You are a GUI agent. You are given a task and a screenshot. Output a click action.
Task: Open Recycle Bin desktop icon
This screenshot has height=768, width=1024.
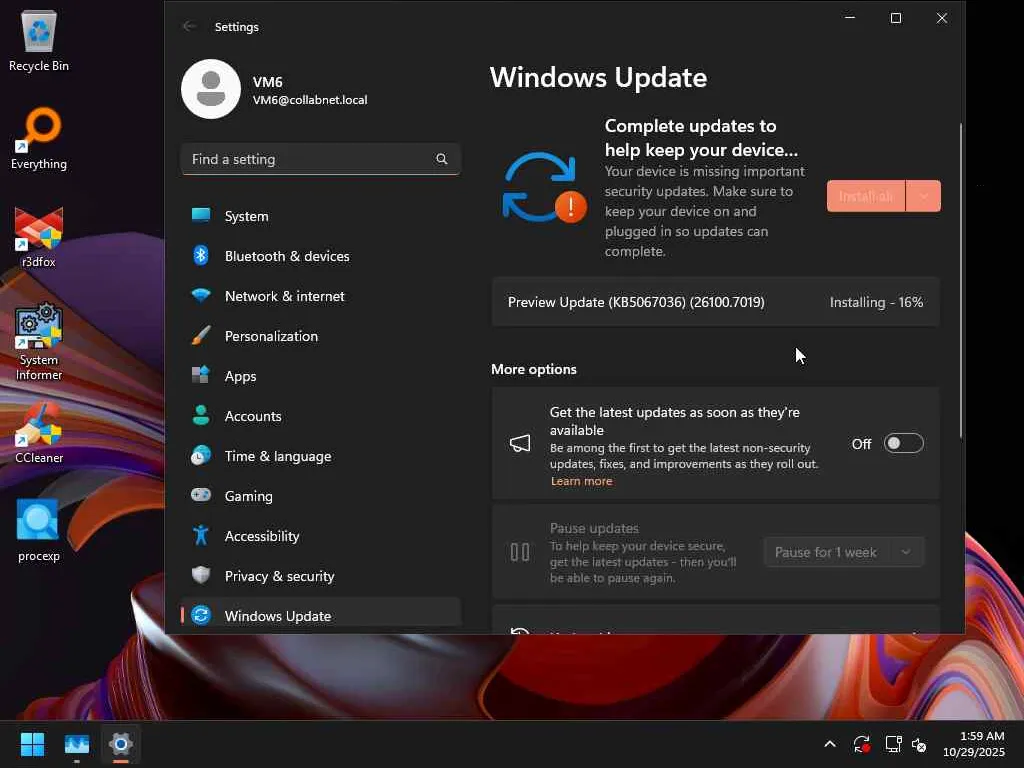39,40
